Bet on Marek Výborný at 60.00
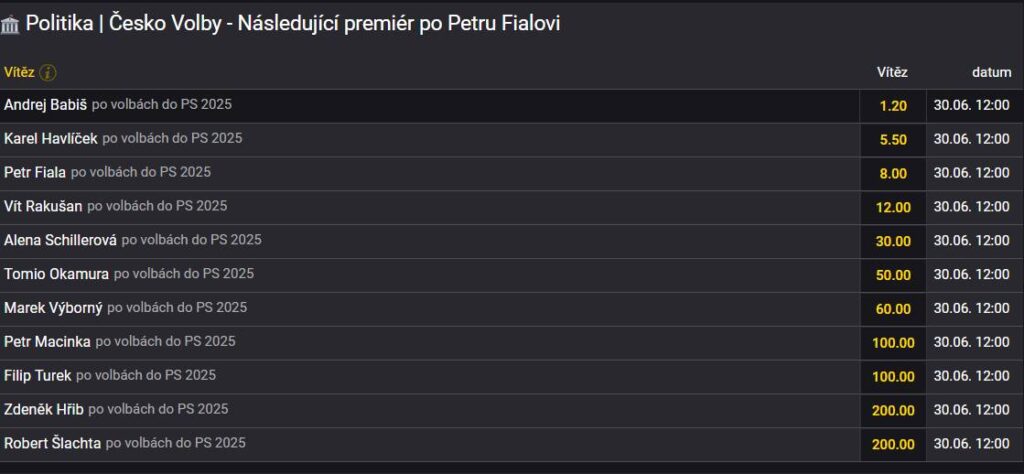The width and height of the screenshot is (1024, 474). [x=892, y=309]
